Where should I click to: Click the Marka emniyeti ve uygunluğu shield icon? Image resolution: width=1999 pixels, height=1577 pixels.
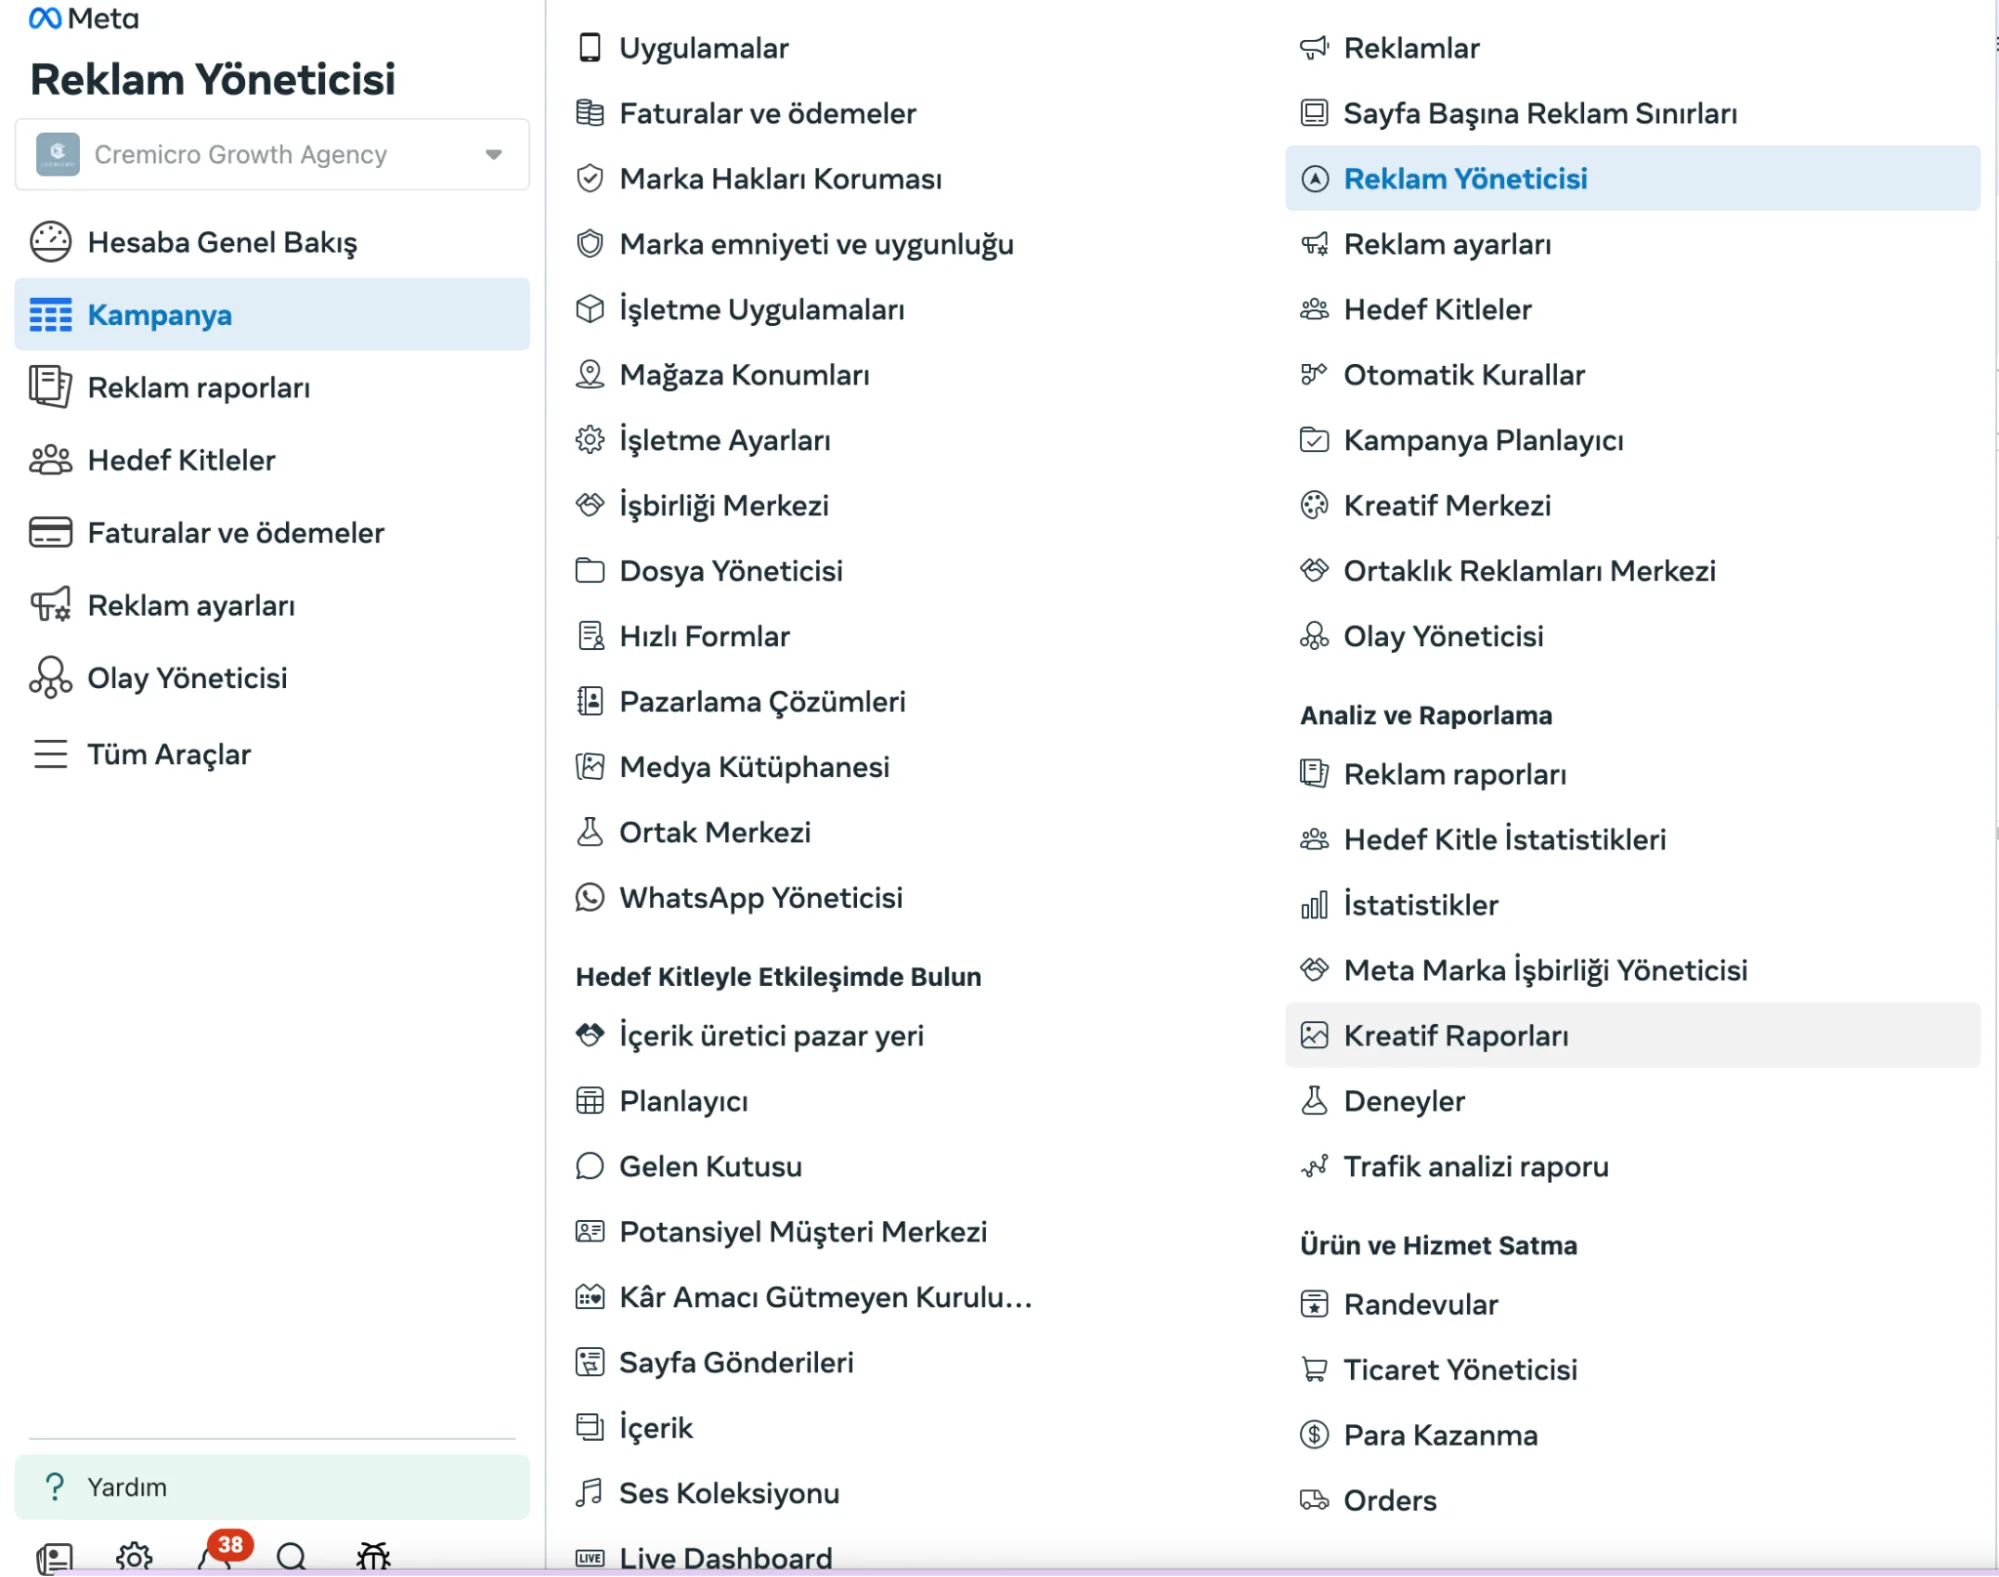(590, 244)
